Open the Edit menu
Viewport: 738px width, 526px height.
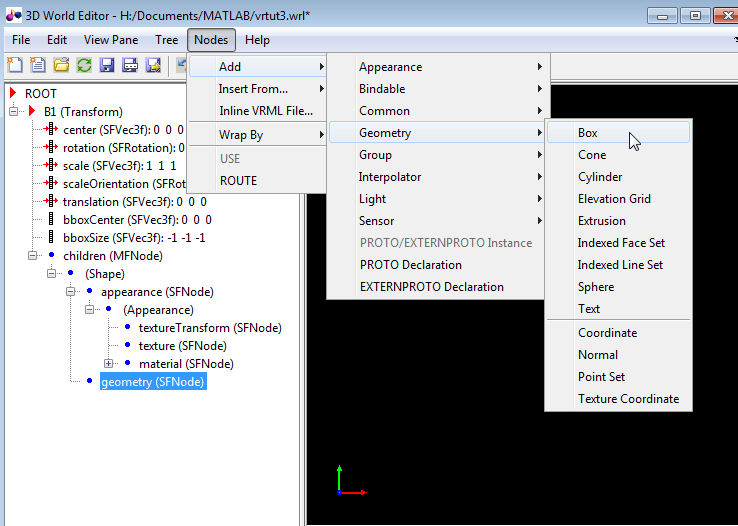point(57,40)
